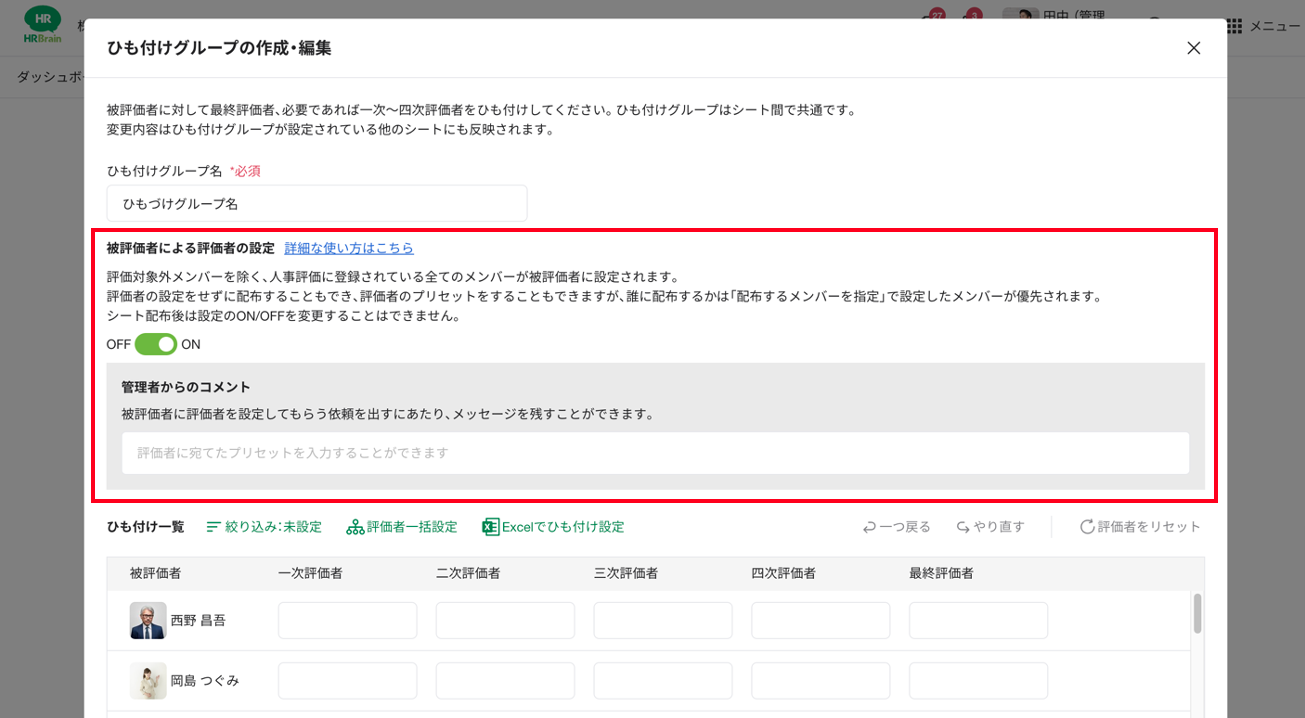
Task: Select 三次評価者 field for 岡島 つぐみ
Action: point(663,681)
